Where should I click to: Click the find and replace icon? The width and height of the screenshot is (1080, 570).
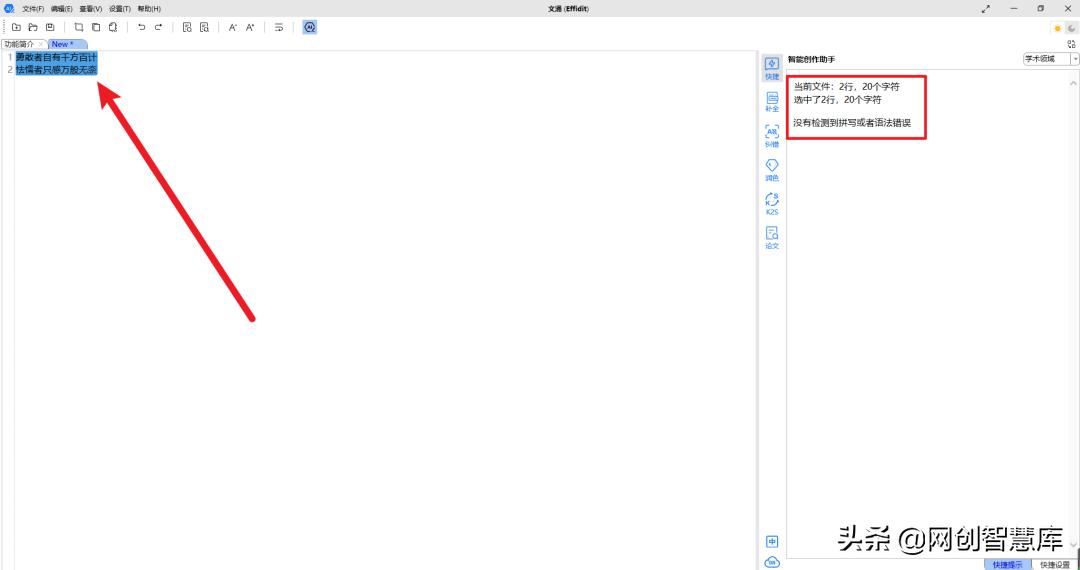tap(204, 28)
